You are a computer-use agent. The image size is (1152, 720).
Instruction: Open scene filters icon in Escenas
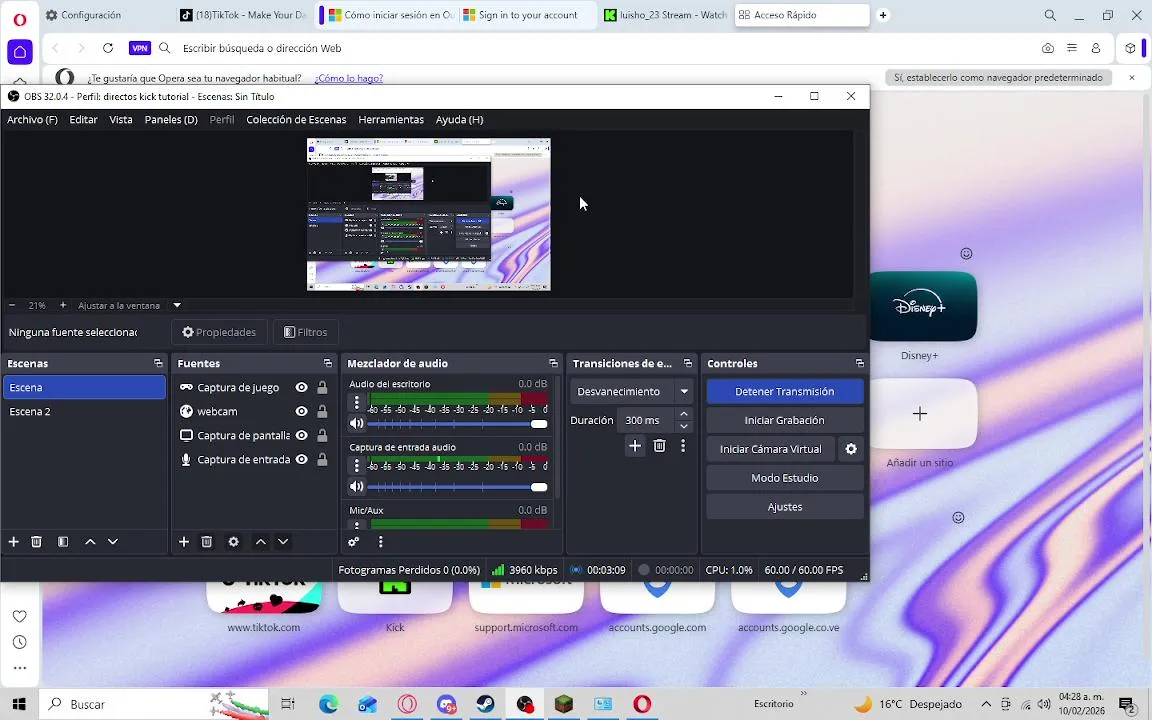(63, 541)
